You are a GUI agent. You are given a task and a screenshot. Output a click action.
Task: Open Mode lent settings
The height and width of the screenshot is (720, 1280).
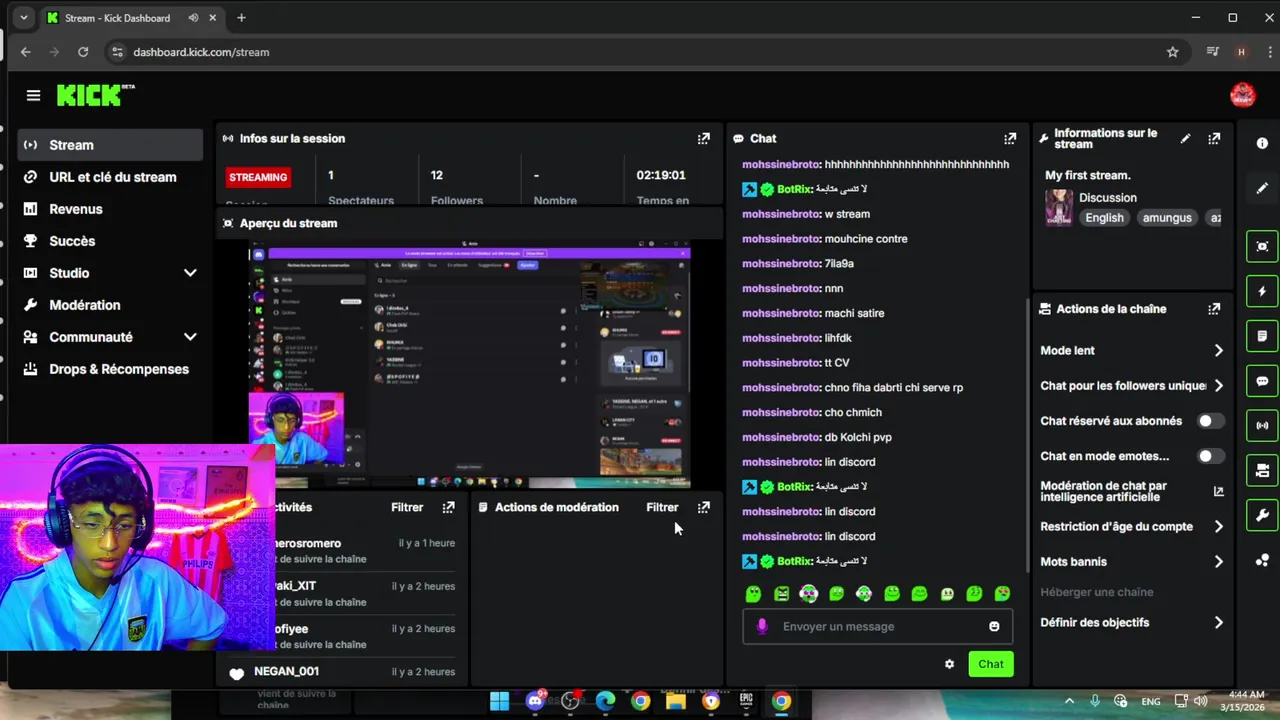pyautogui.click(x=1132, y=351)
